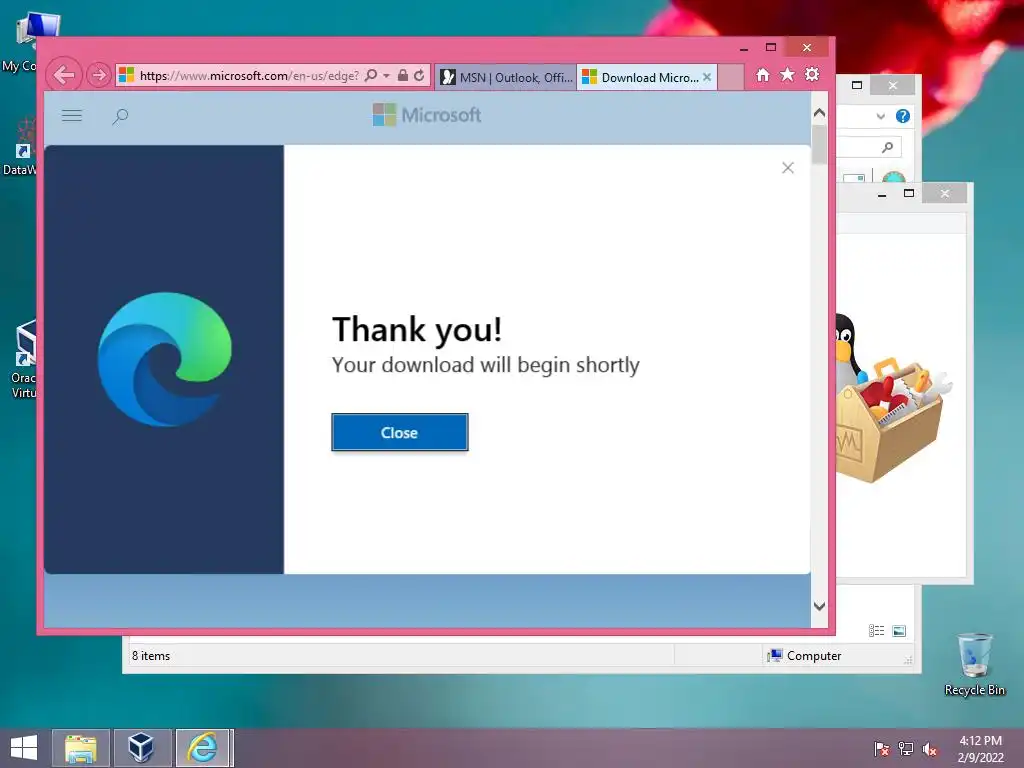Image resolution: width=1024 pixels, height=768 pixels.
Task: Click the Edge logo image
Action: (165, 360)
